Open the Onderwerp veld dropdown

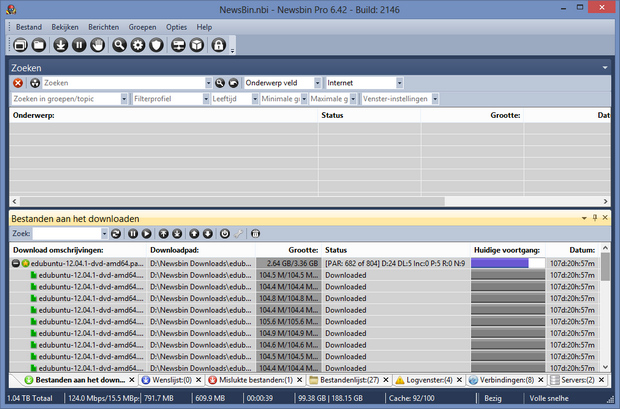point(318,83)
